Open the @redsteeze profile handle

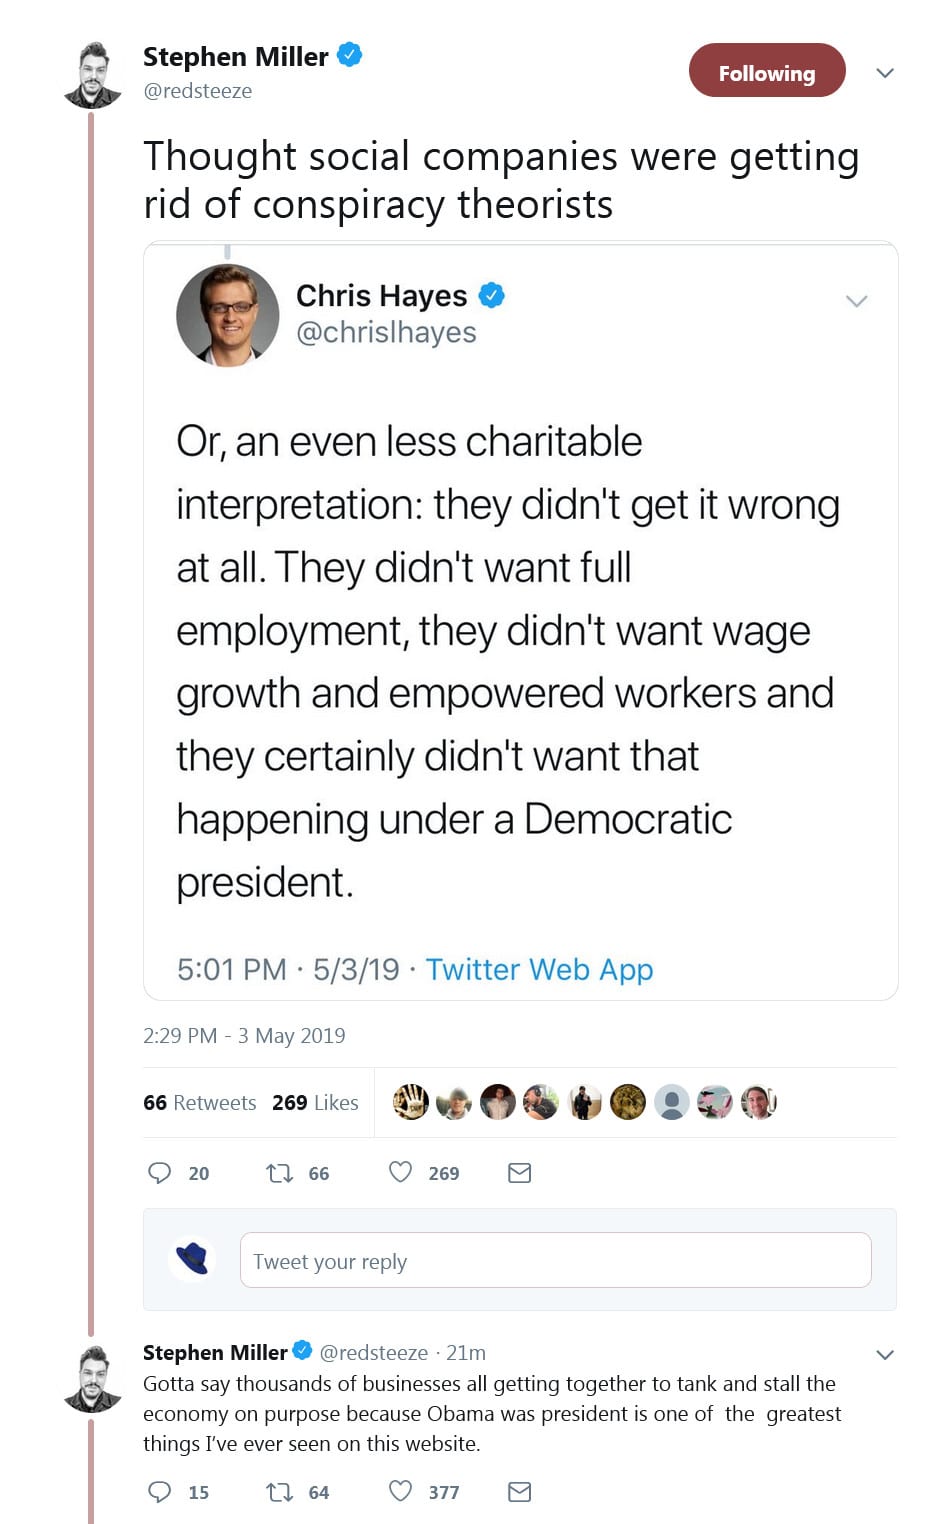(198, 91)
